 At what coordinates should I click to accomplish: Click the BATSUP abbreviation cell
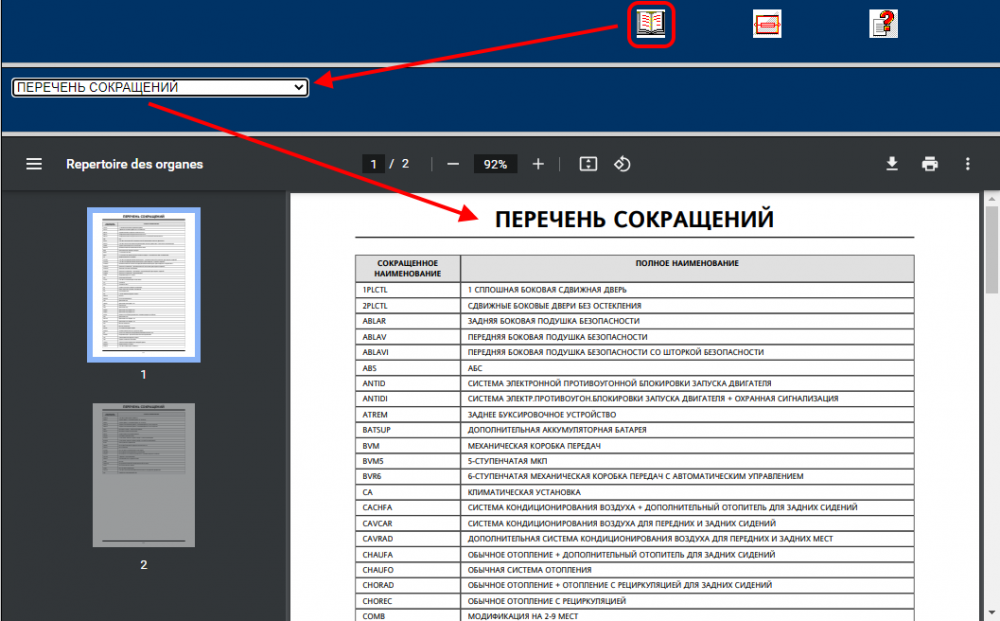pos(408,430)
